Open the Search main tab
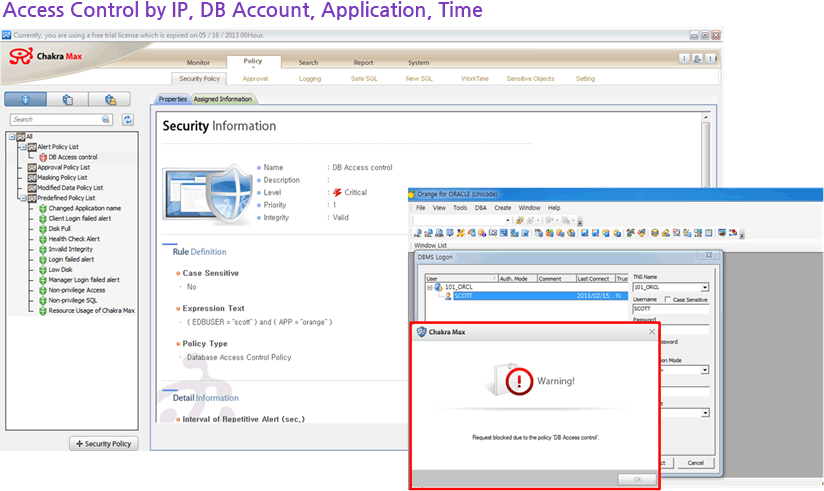This screenshot has width=824, height=491. tap(308, 63)
